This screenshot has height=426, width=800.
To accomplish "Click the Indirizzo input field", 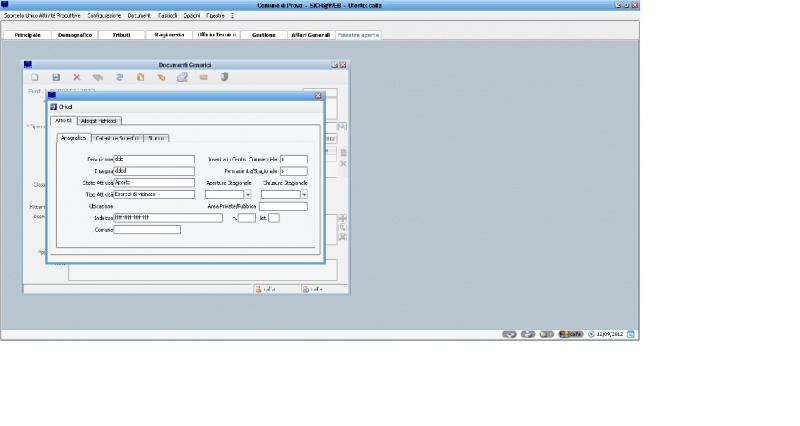I will pyautogui.click(x=168, y=218).
